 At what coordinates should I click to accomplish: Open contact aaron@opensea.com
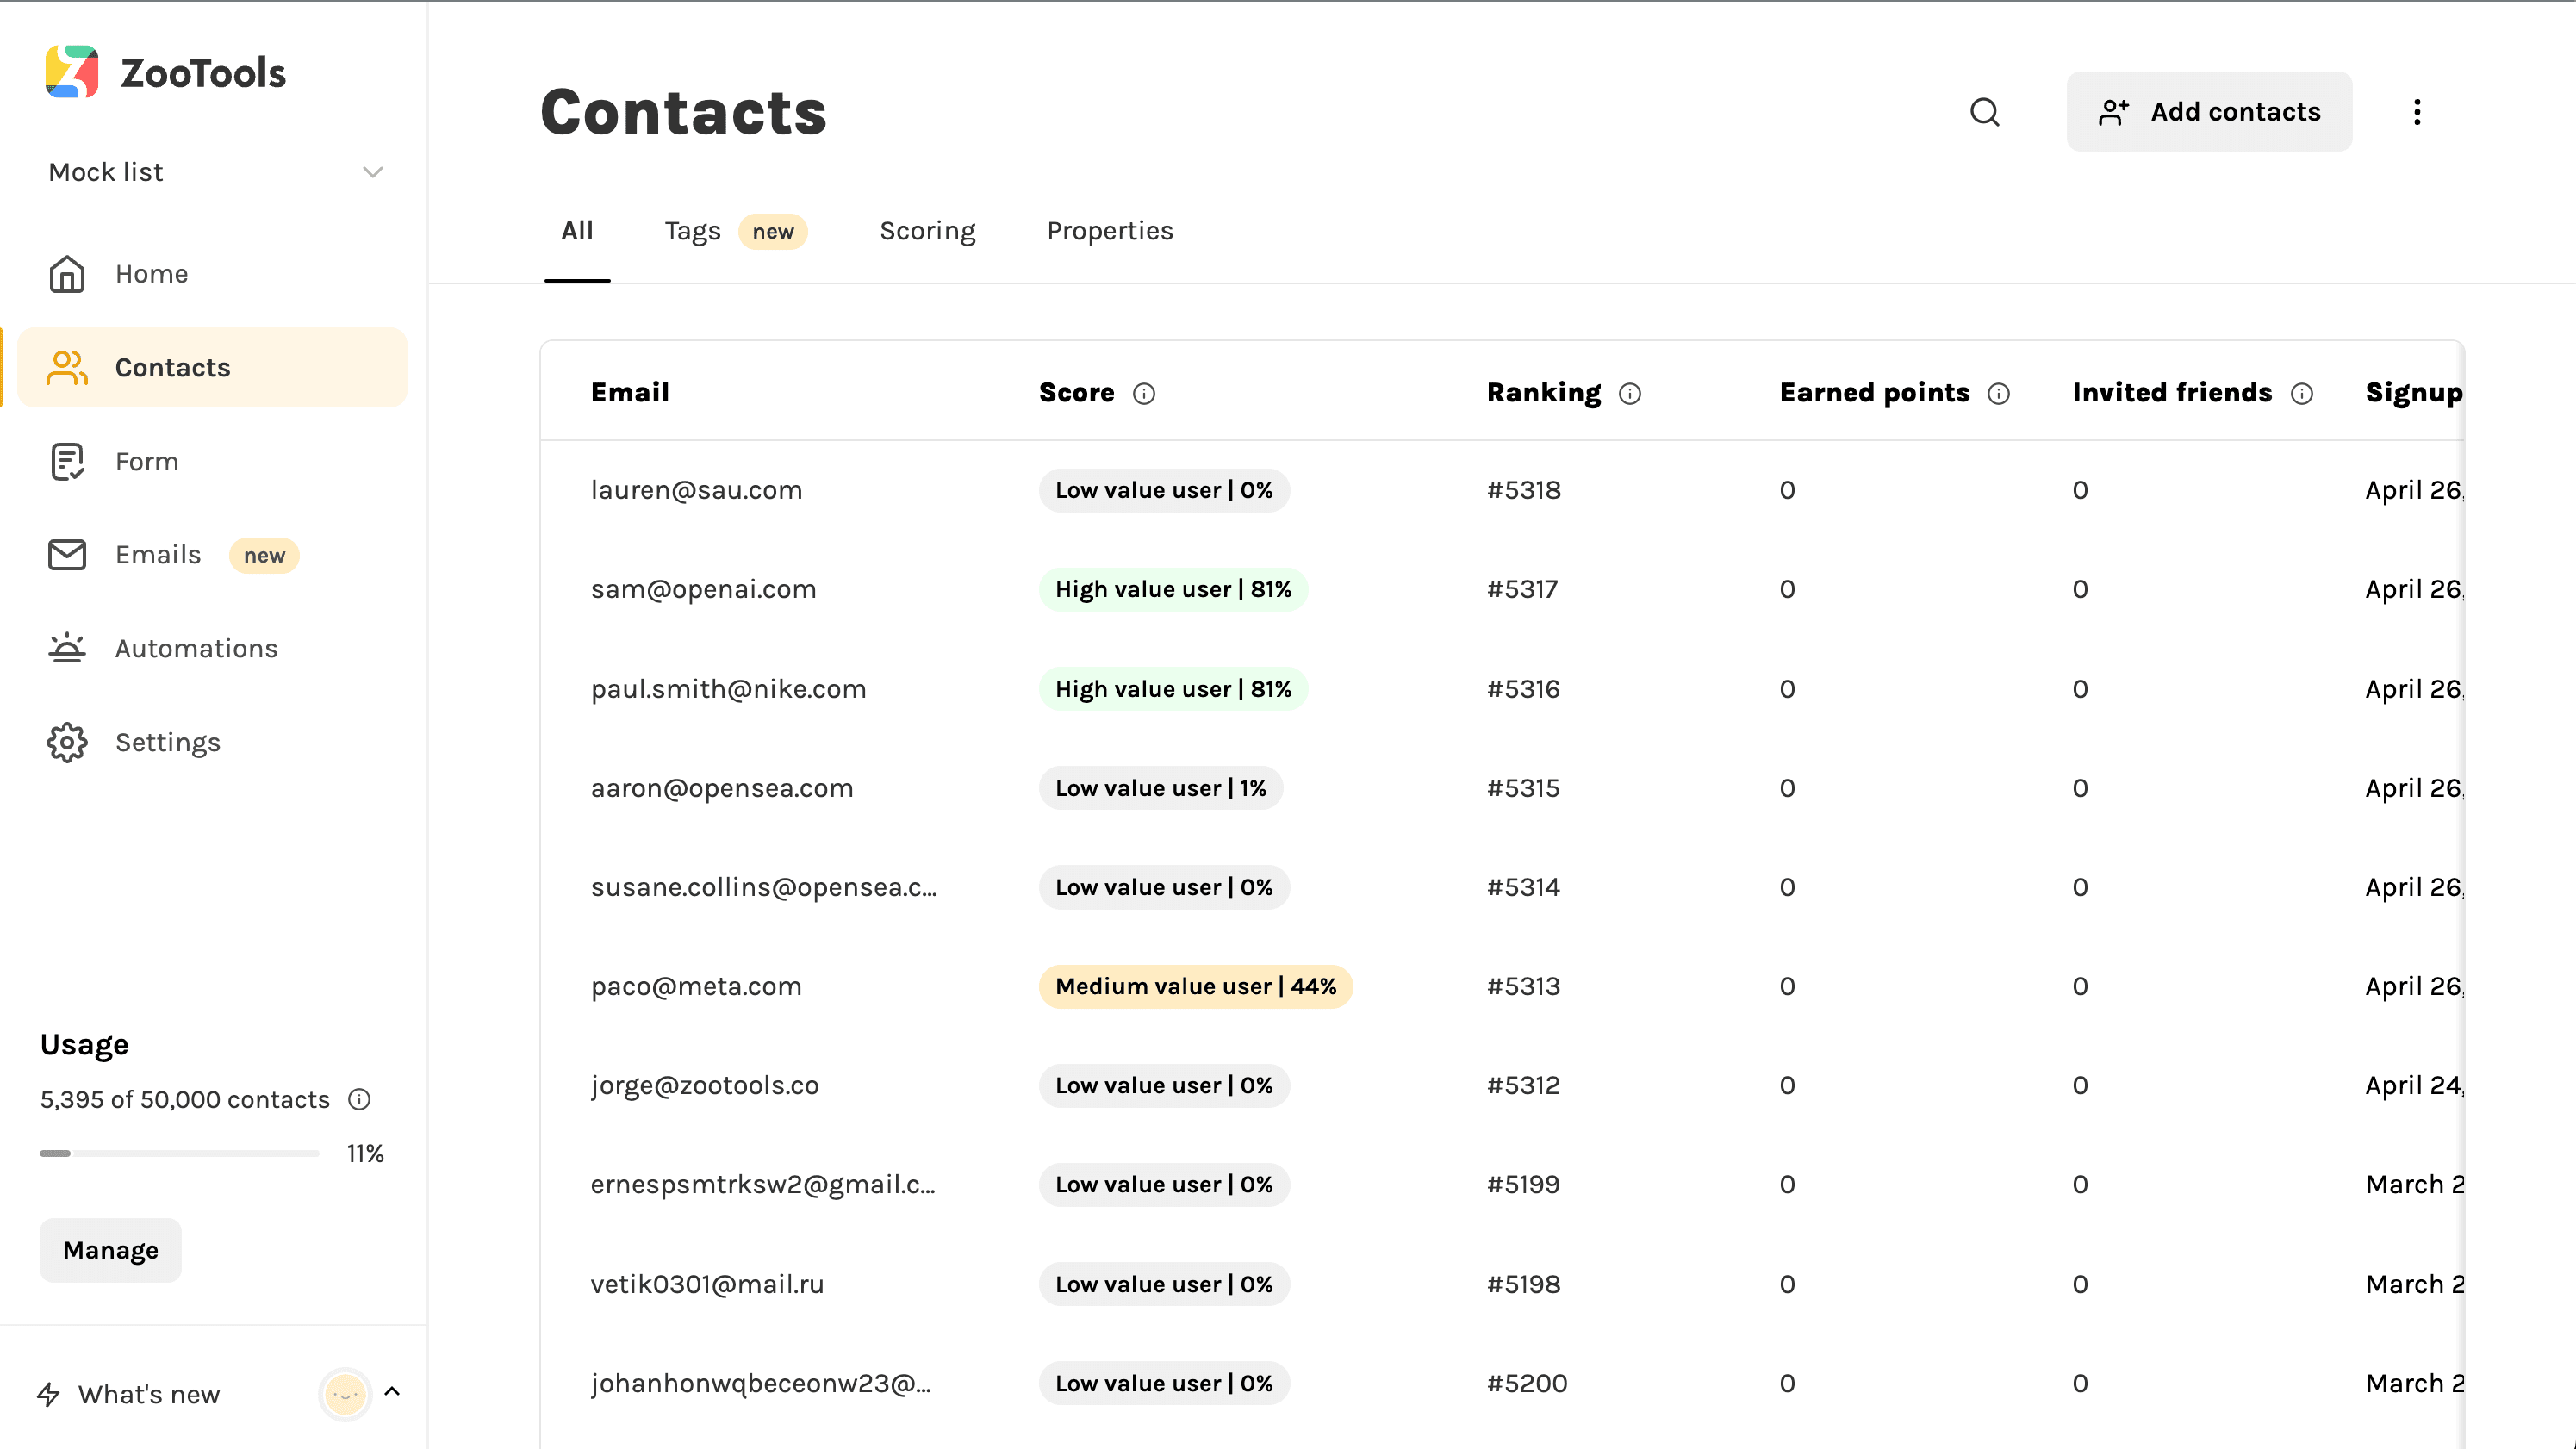(x=722, y=788)
